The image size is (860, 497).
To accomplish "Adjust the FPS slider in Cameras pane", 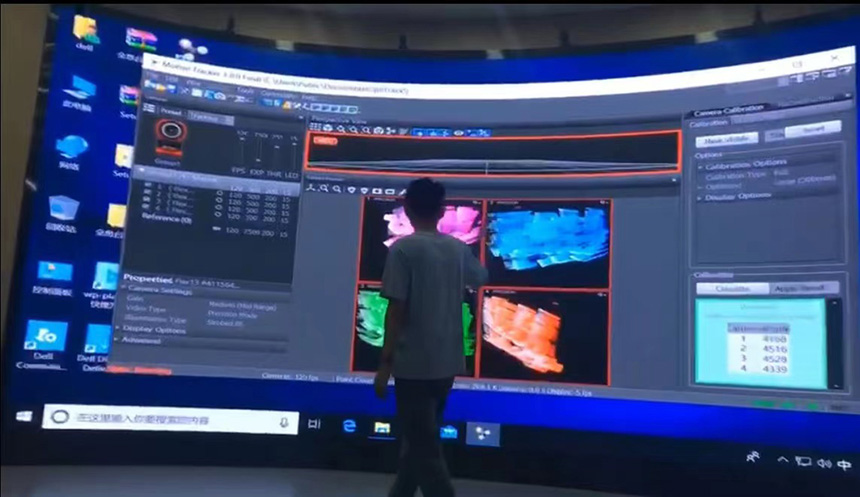I will click(241, 151).
